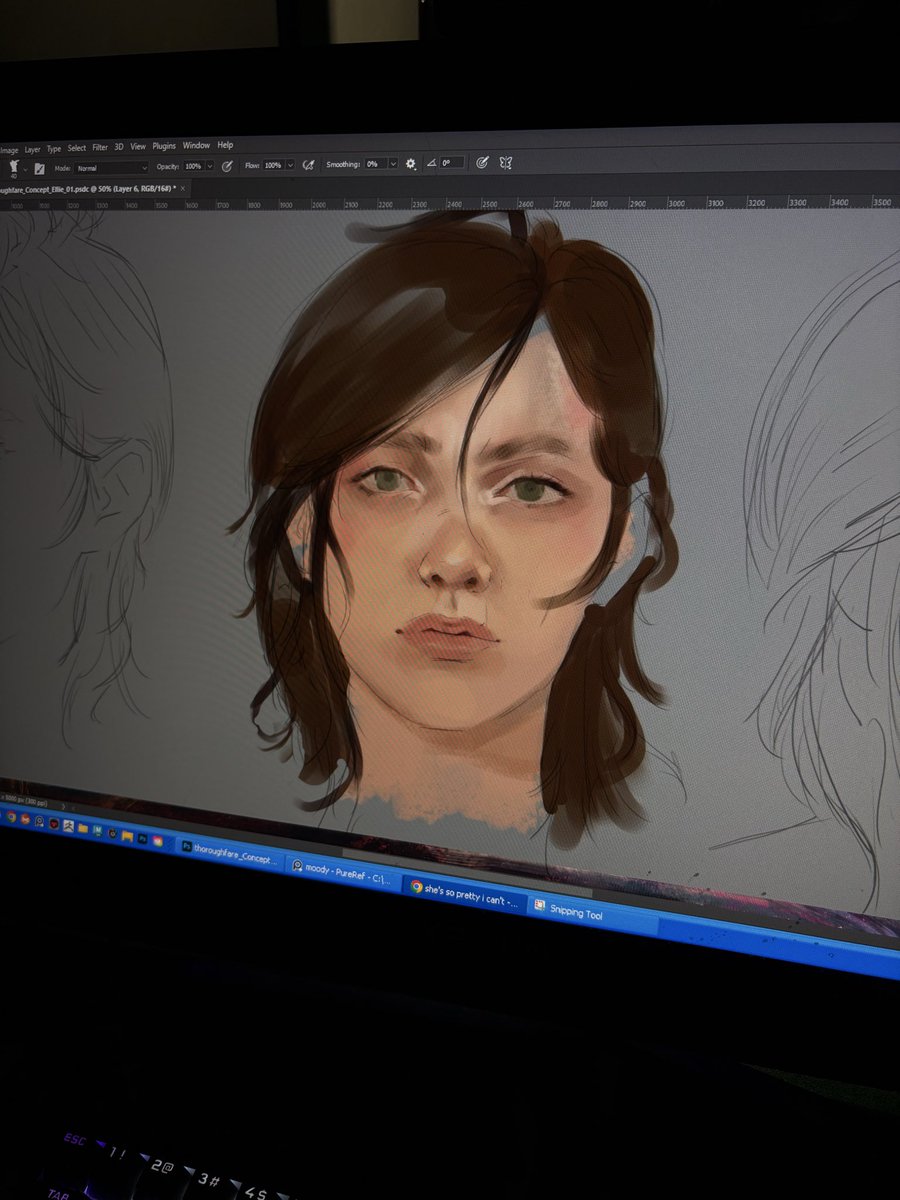Open smoothing options gear
This screenshot has height=1200, width=900.
410,163
